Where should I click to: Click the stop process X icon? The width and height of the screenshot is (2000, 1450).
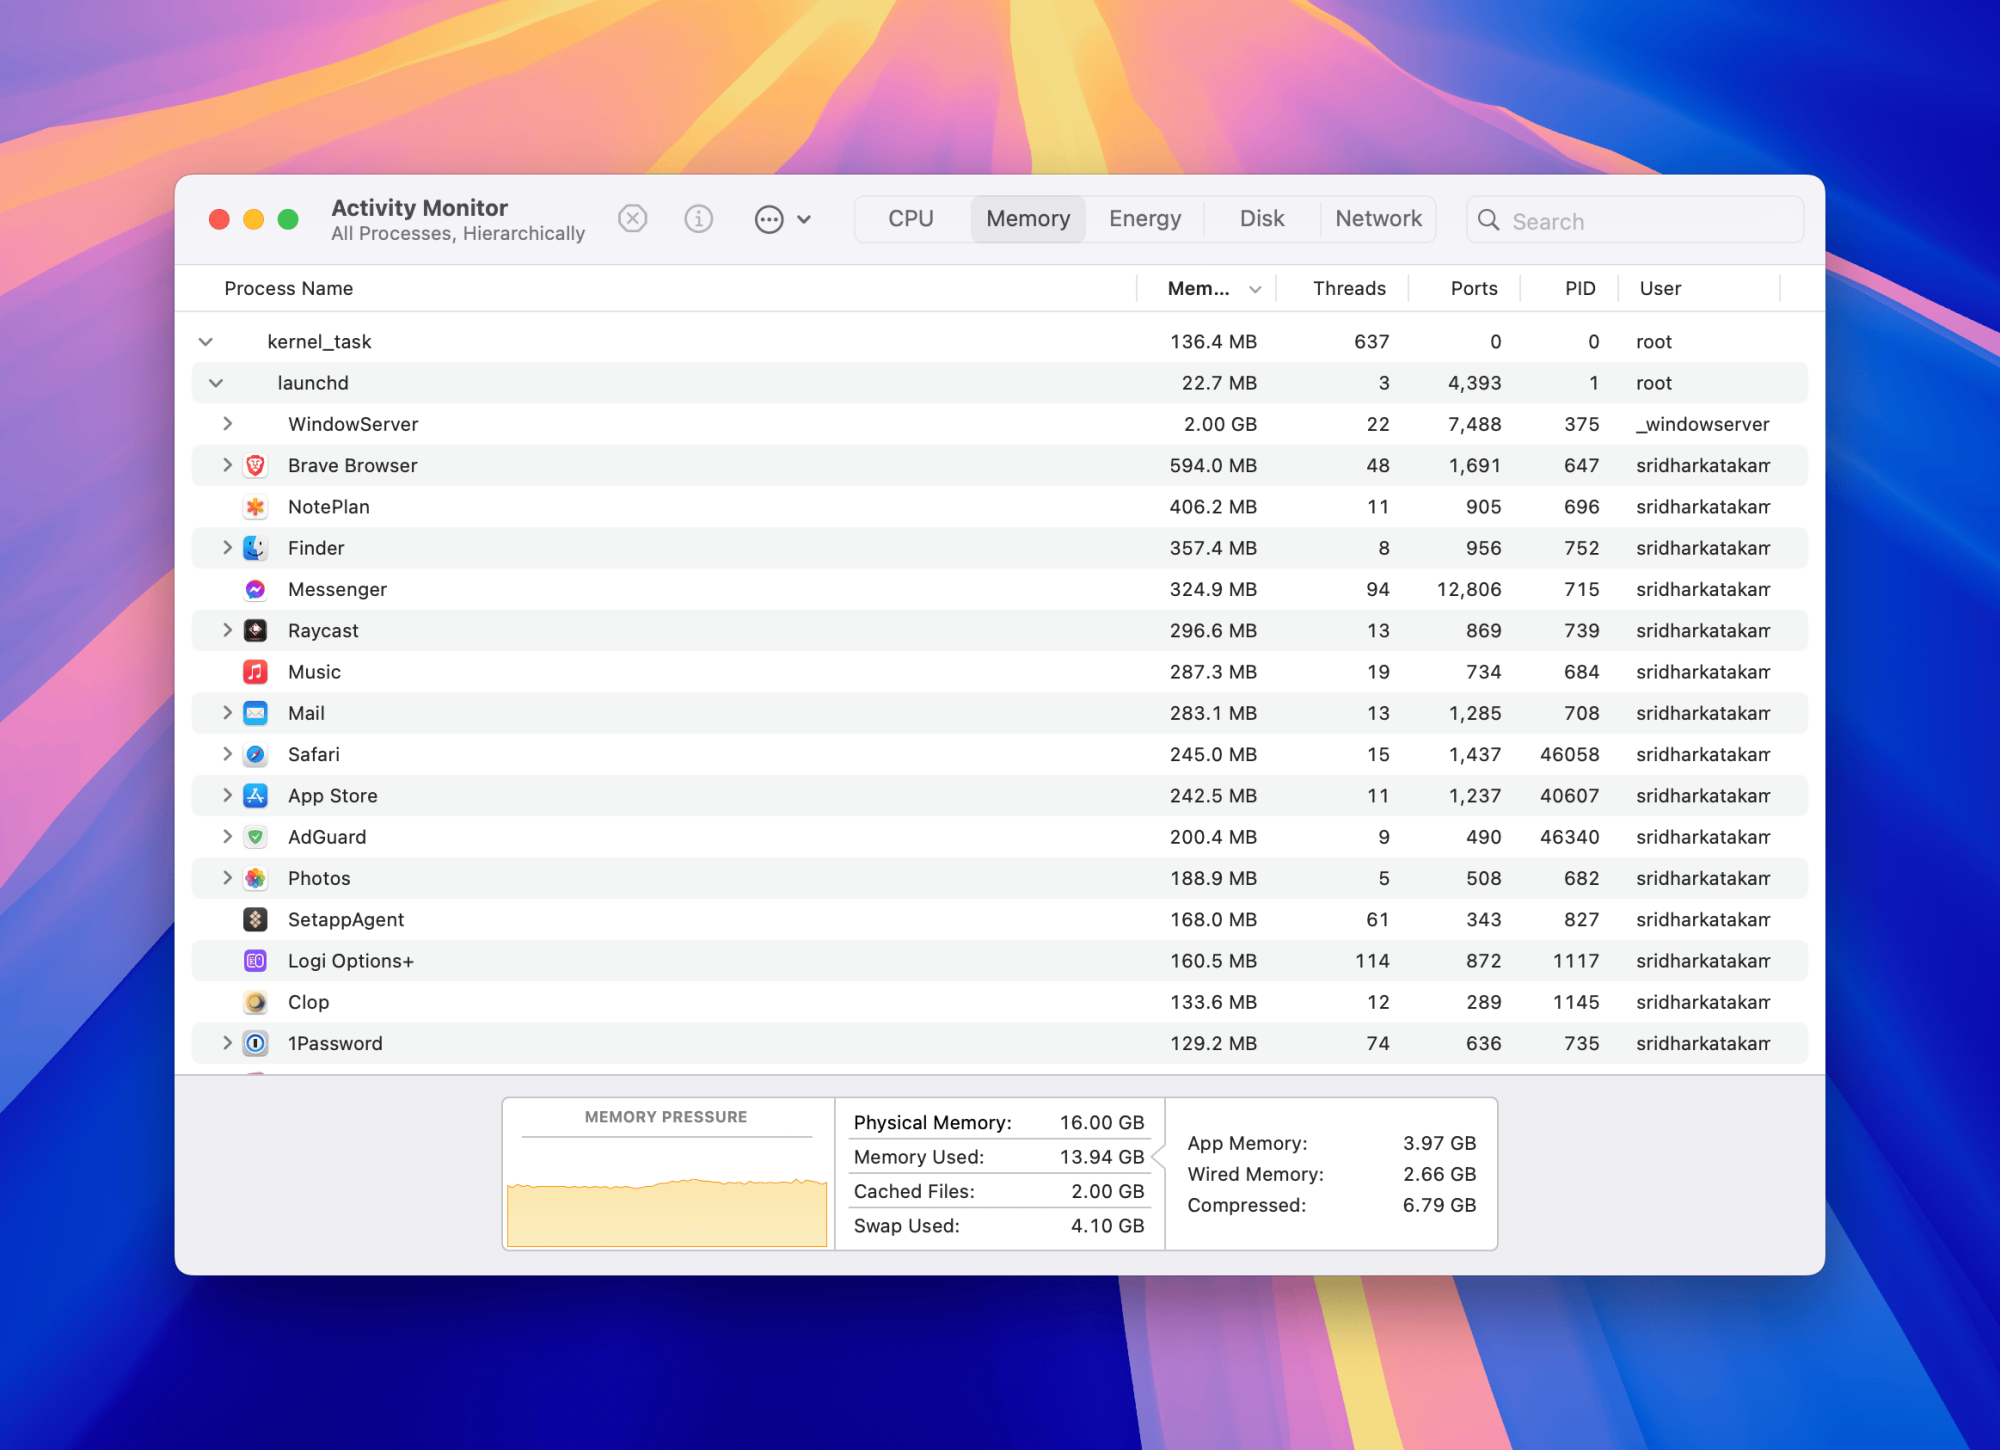click(x=632, y=218)
